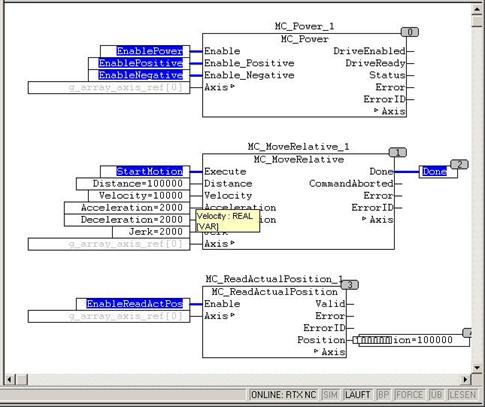The height and width of the screenshot is (407, 485).
Task: Toggle the EnablePositive input variable
Action: (139, 63)
